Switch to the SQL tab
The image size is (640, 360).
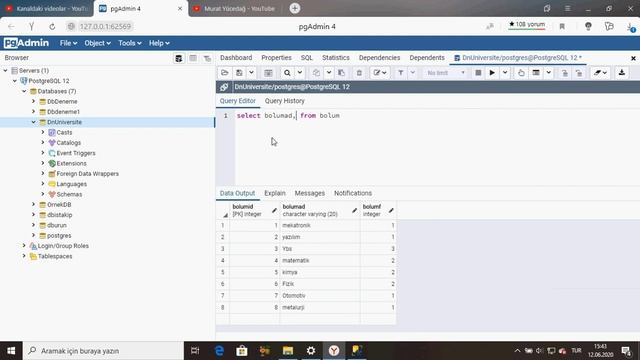pyautogui.click(x=307, y=58)
